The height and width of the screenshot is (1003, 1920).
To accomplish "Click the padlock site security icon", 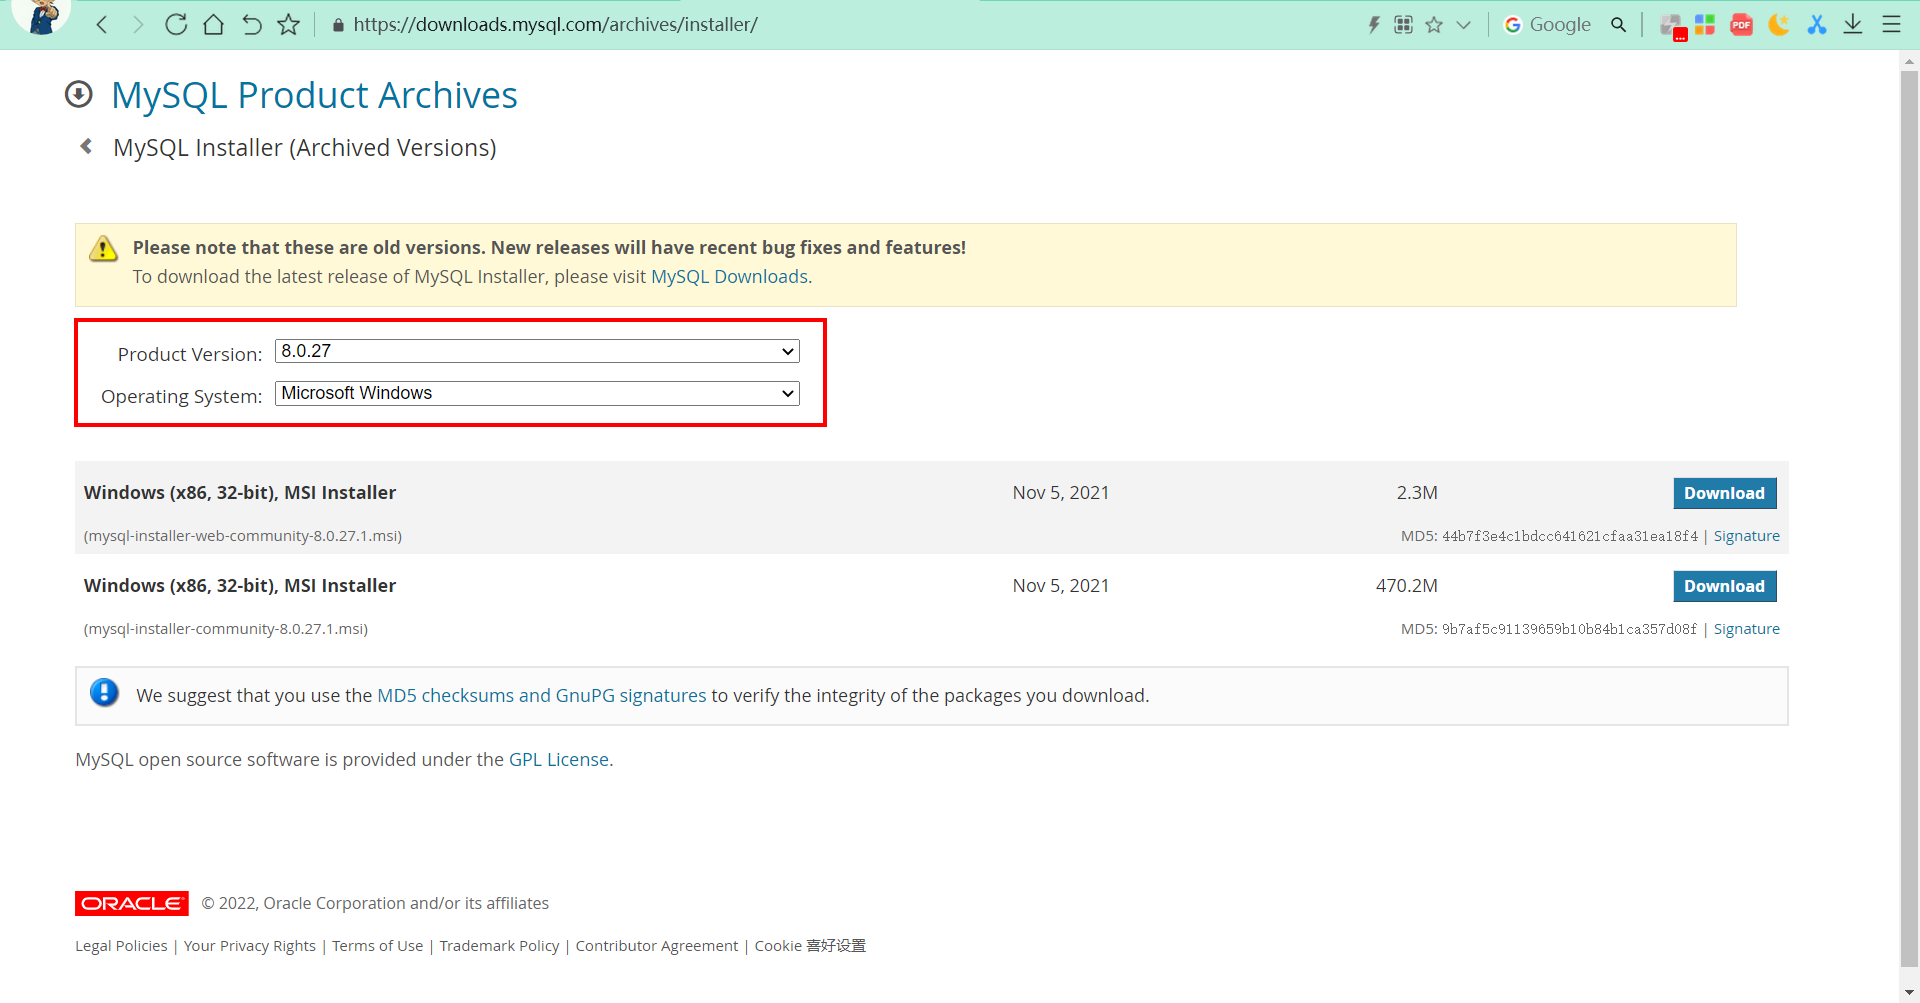I will pyautogui.click(x=338, y=25).
